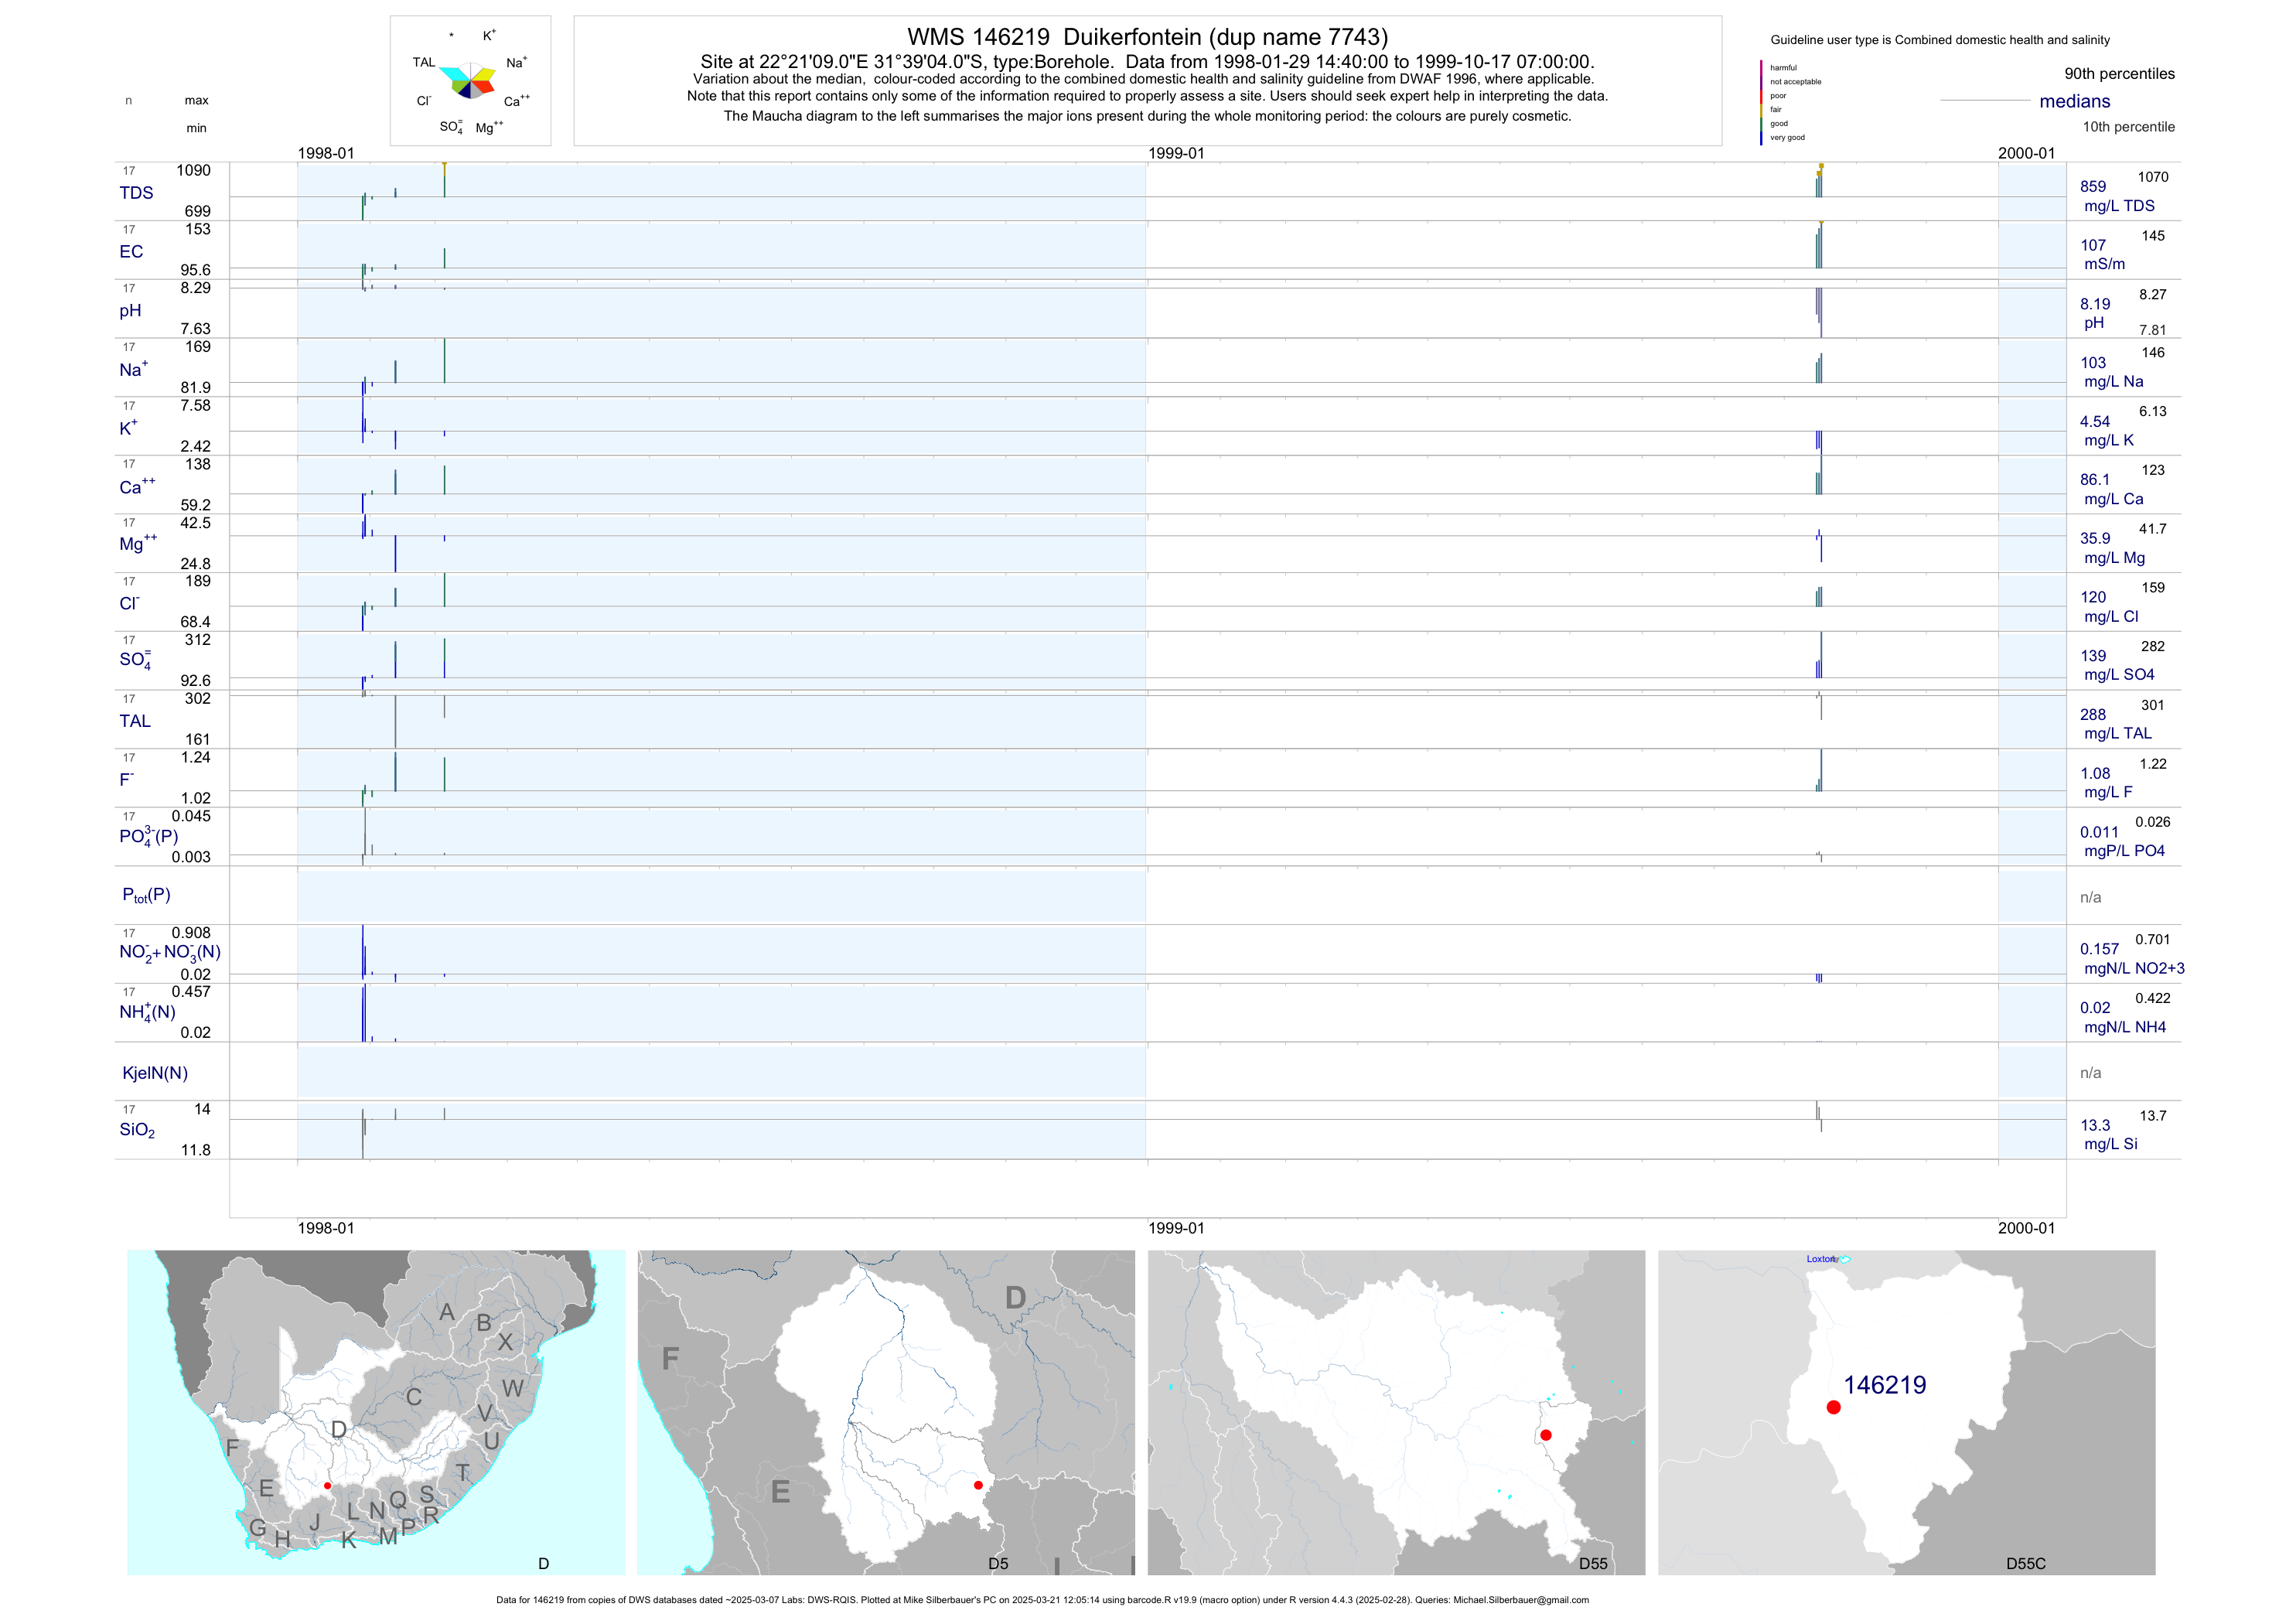Click the 2000-01 bottom axis label
Screen dimensions: 2296x1624
2026,1228
